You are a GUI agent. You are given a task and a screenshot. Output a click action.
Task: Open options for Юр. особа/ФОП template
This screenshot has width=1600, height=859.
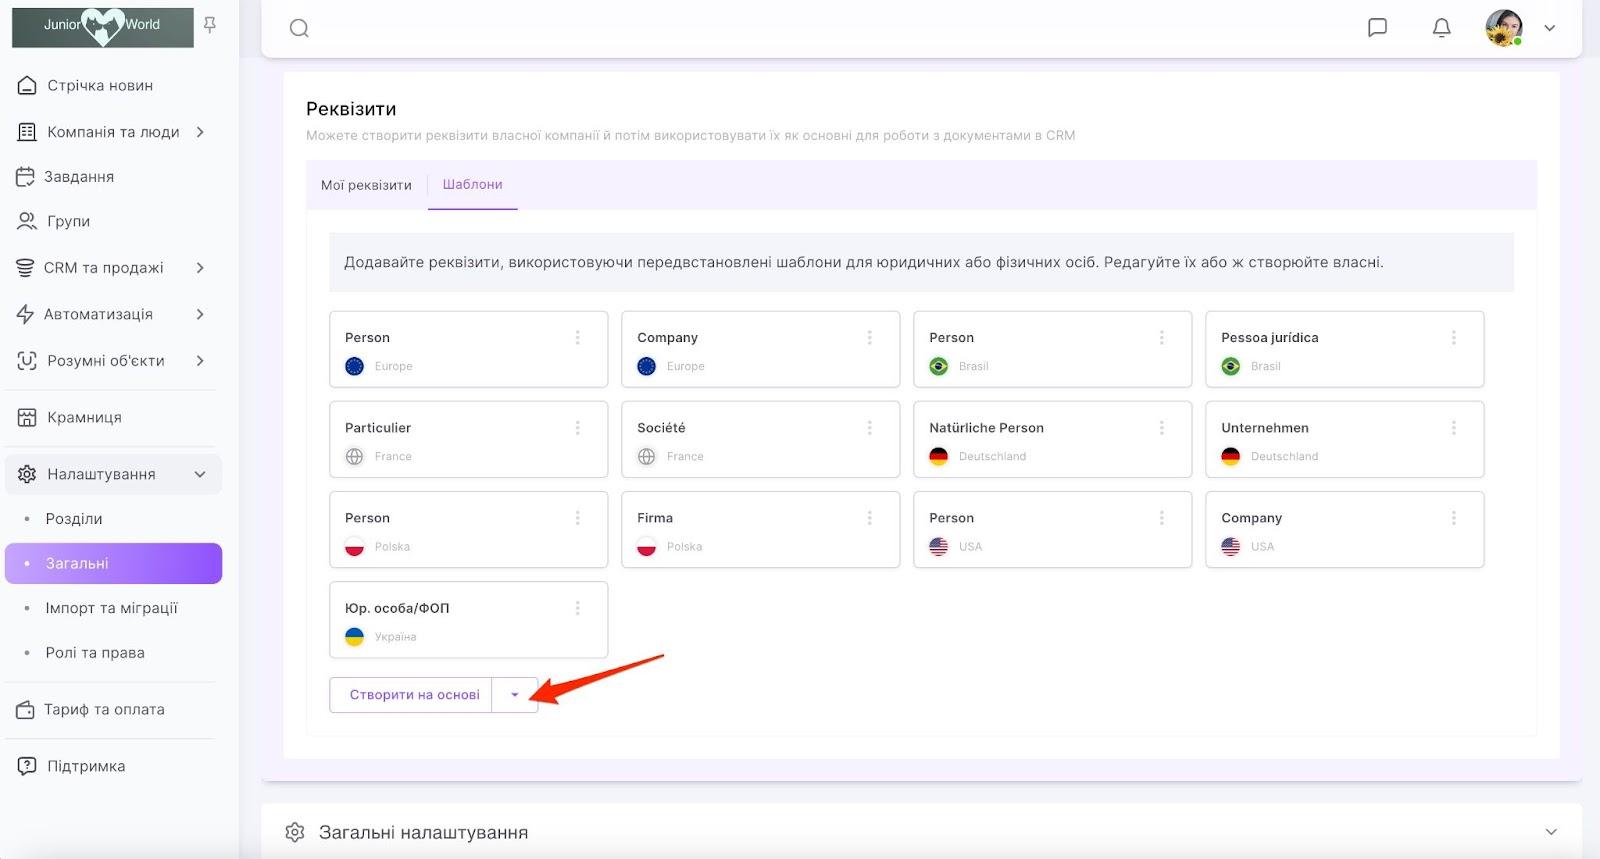tap(577, 608)
